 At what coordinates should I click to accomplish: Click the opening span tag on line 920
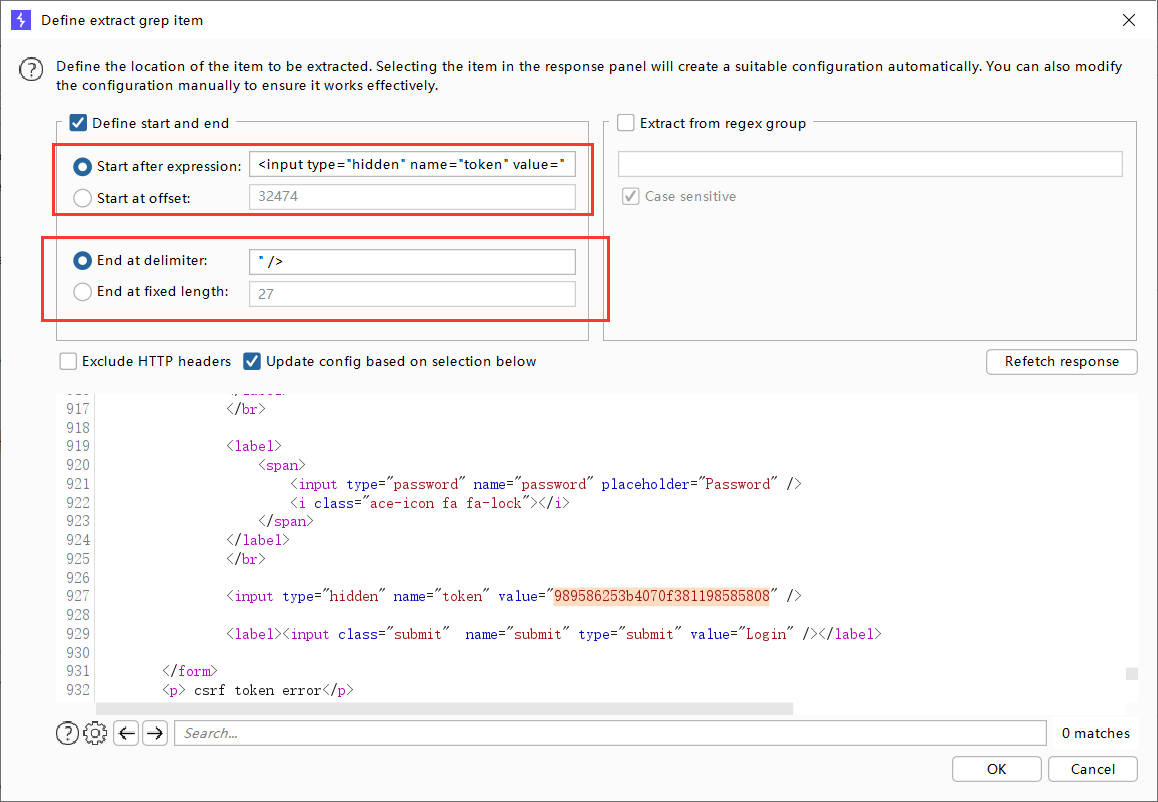(x=282, y=465)
